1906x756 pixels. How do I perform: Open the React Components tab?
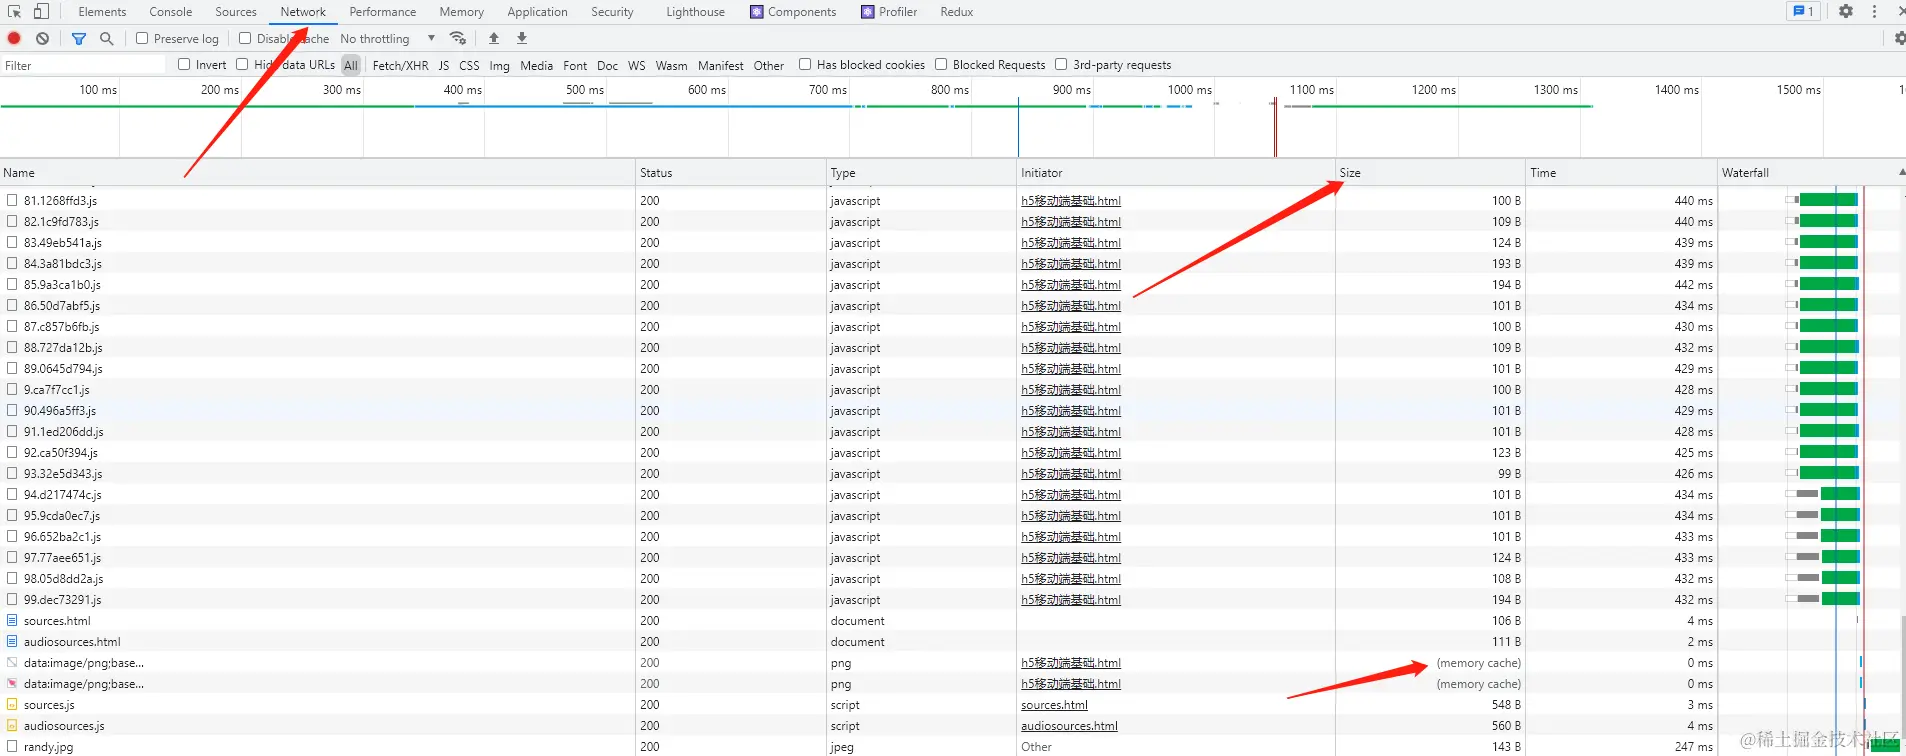(793, 12)
